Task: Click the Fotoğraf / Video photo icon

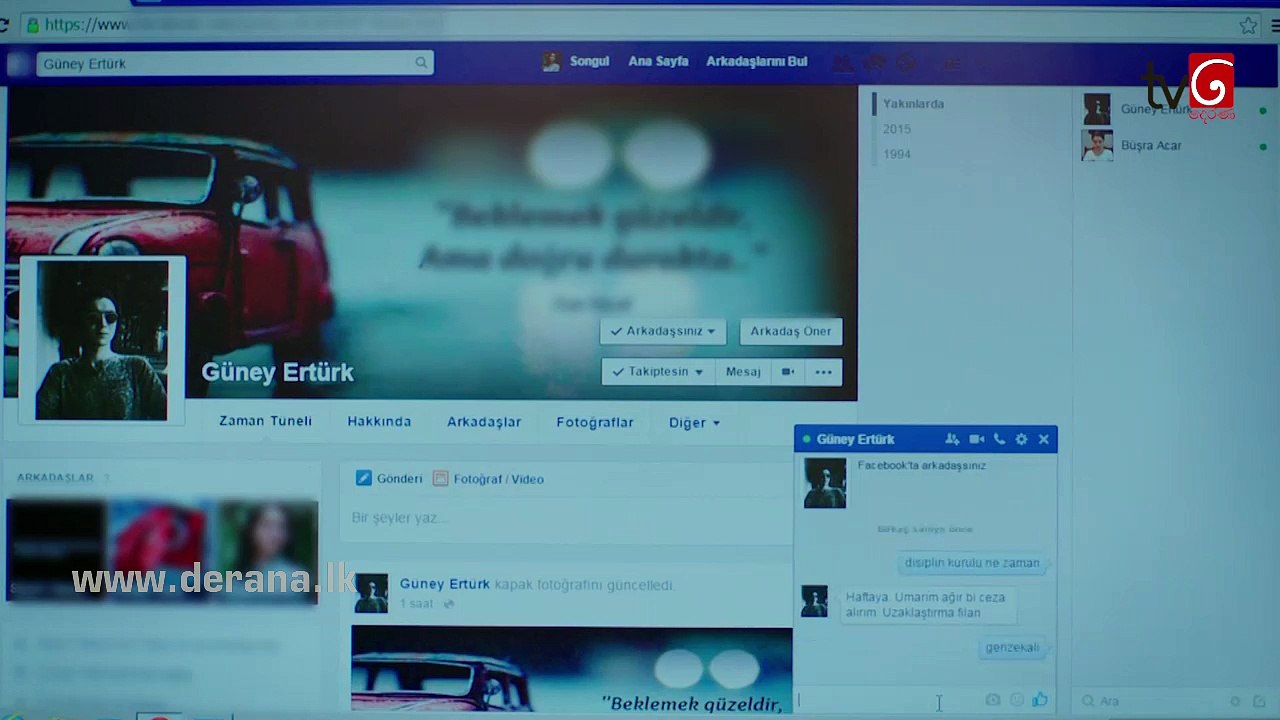Action: [440, 479]
